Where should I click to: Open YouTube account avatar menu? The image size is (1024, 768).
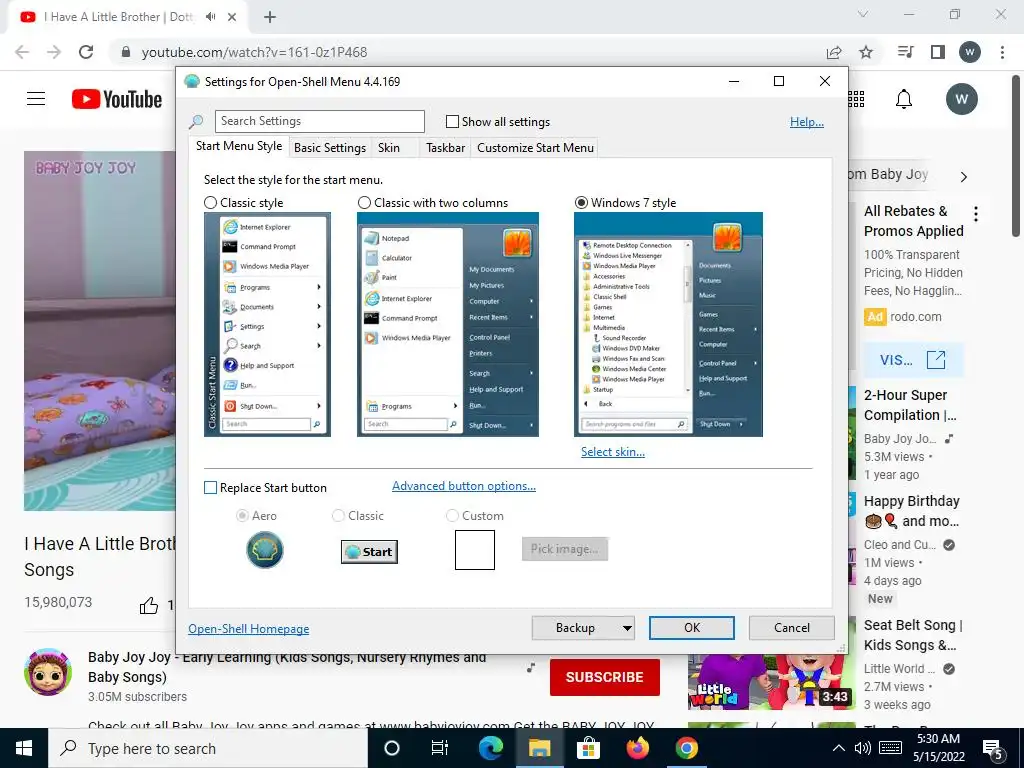tap(961, 99)
